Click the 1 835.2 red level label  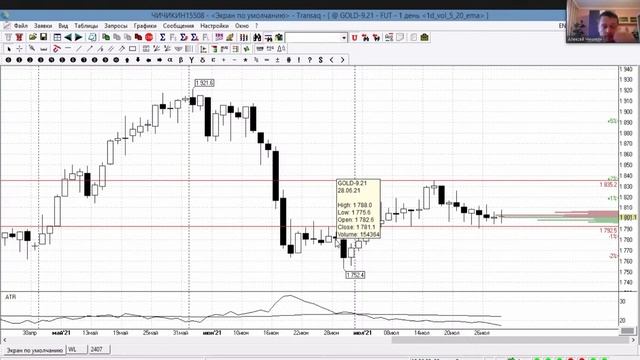coord(608,185)
